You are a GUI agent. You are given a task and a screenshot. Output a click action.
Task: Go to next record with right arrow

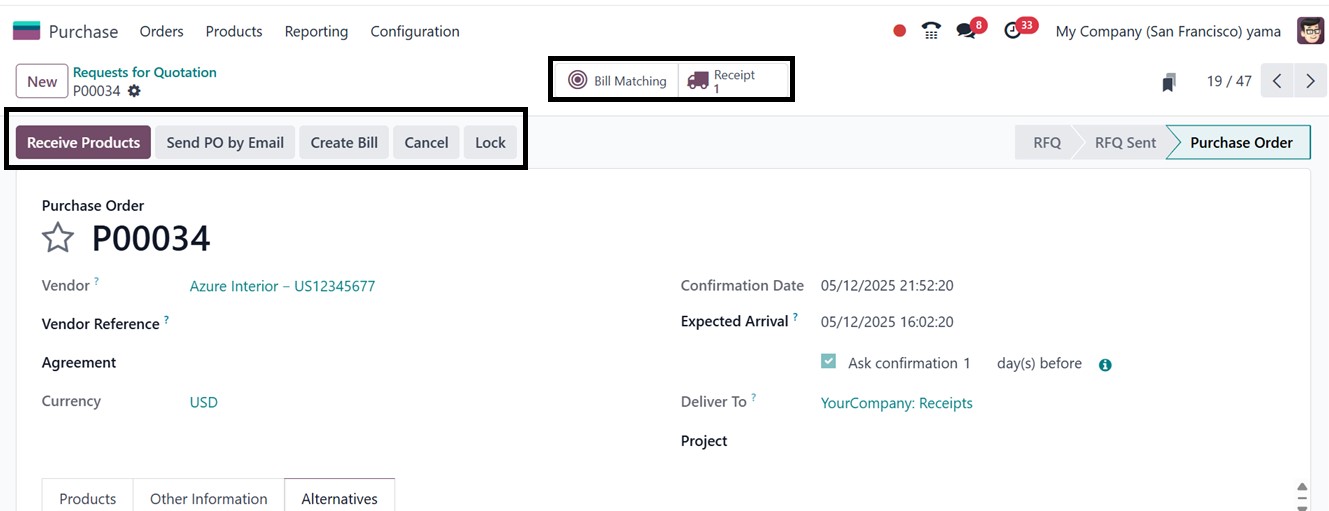click(1310, 81)
